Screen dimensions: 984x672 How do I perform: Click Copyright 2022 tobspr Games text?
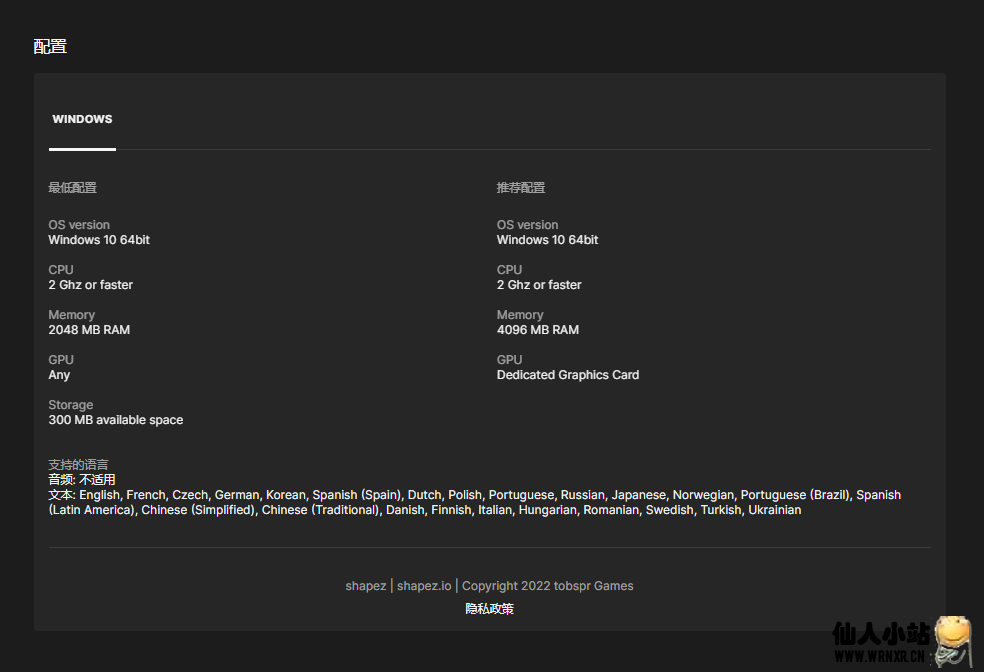coord(547,586)
